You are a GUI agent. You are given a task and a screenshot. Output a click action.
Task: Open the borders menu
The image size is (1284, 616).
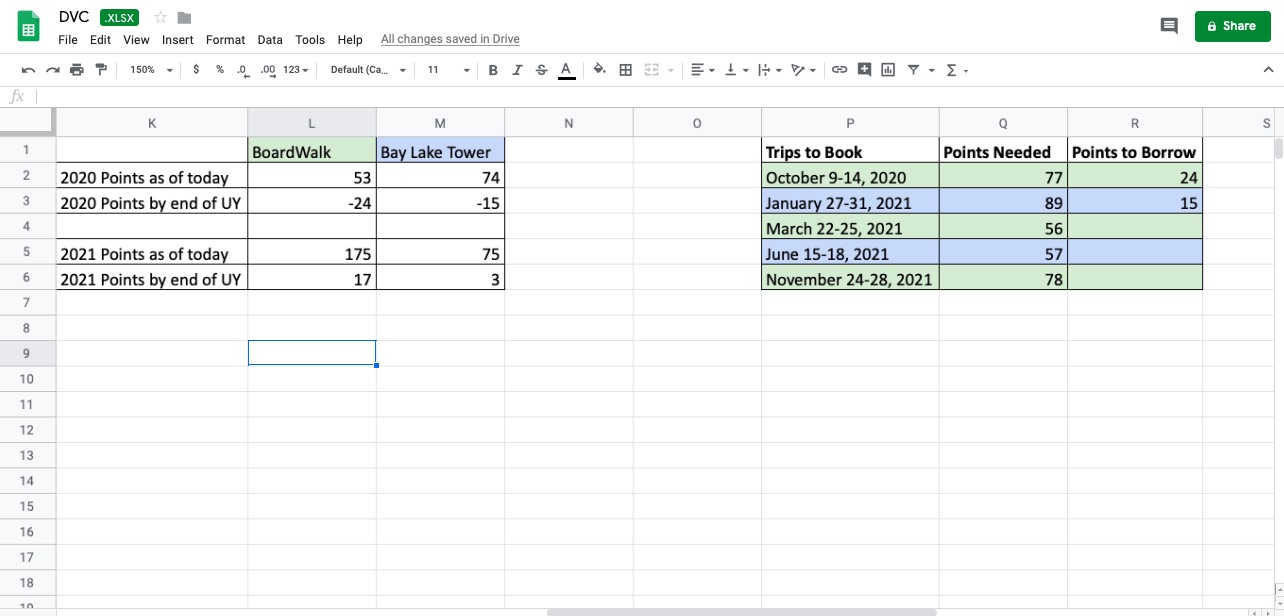click(626, 70)
